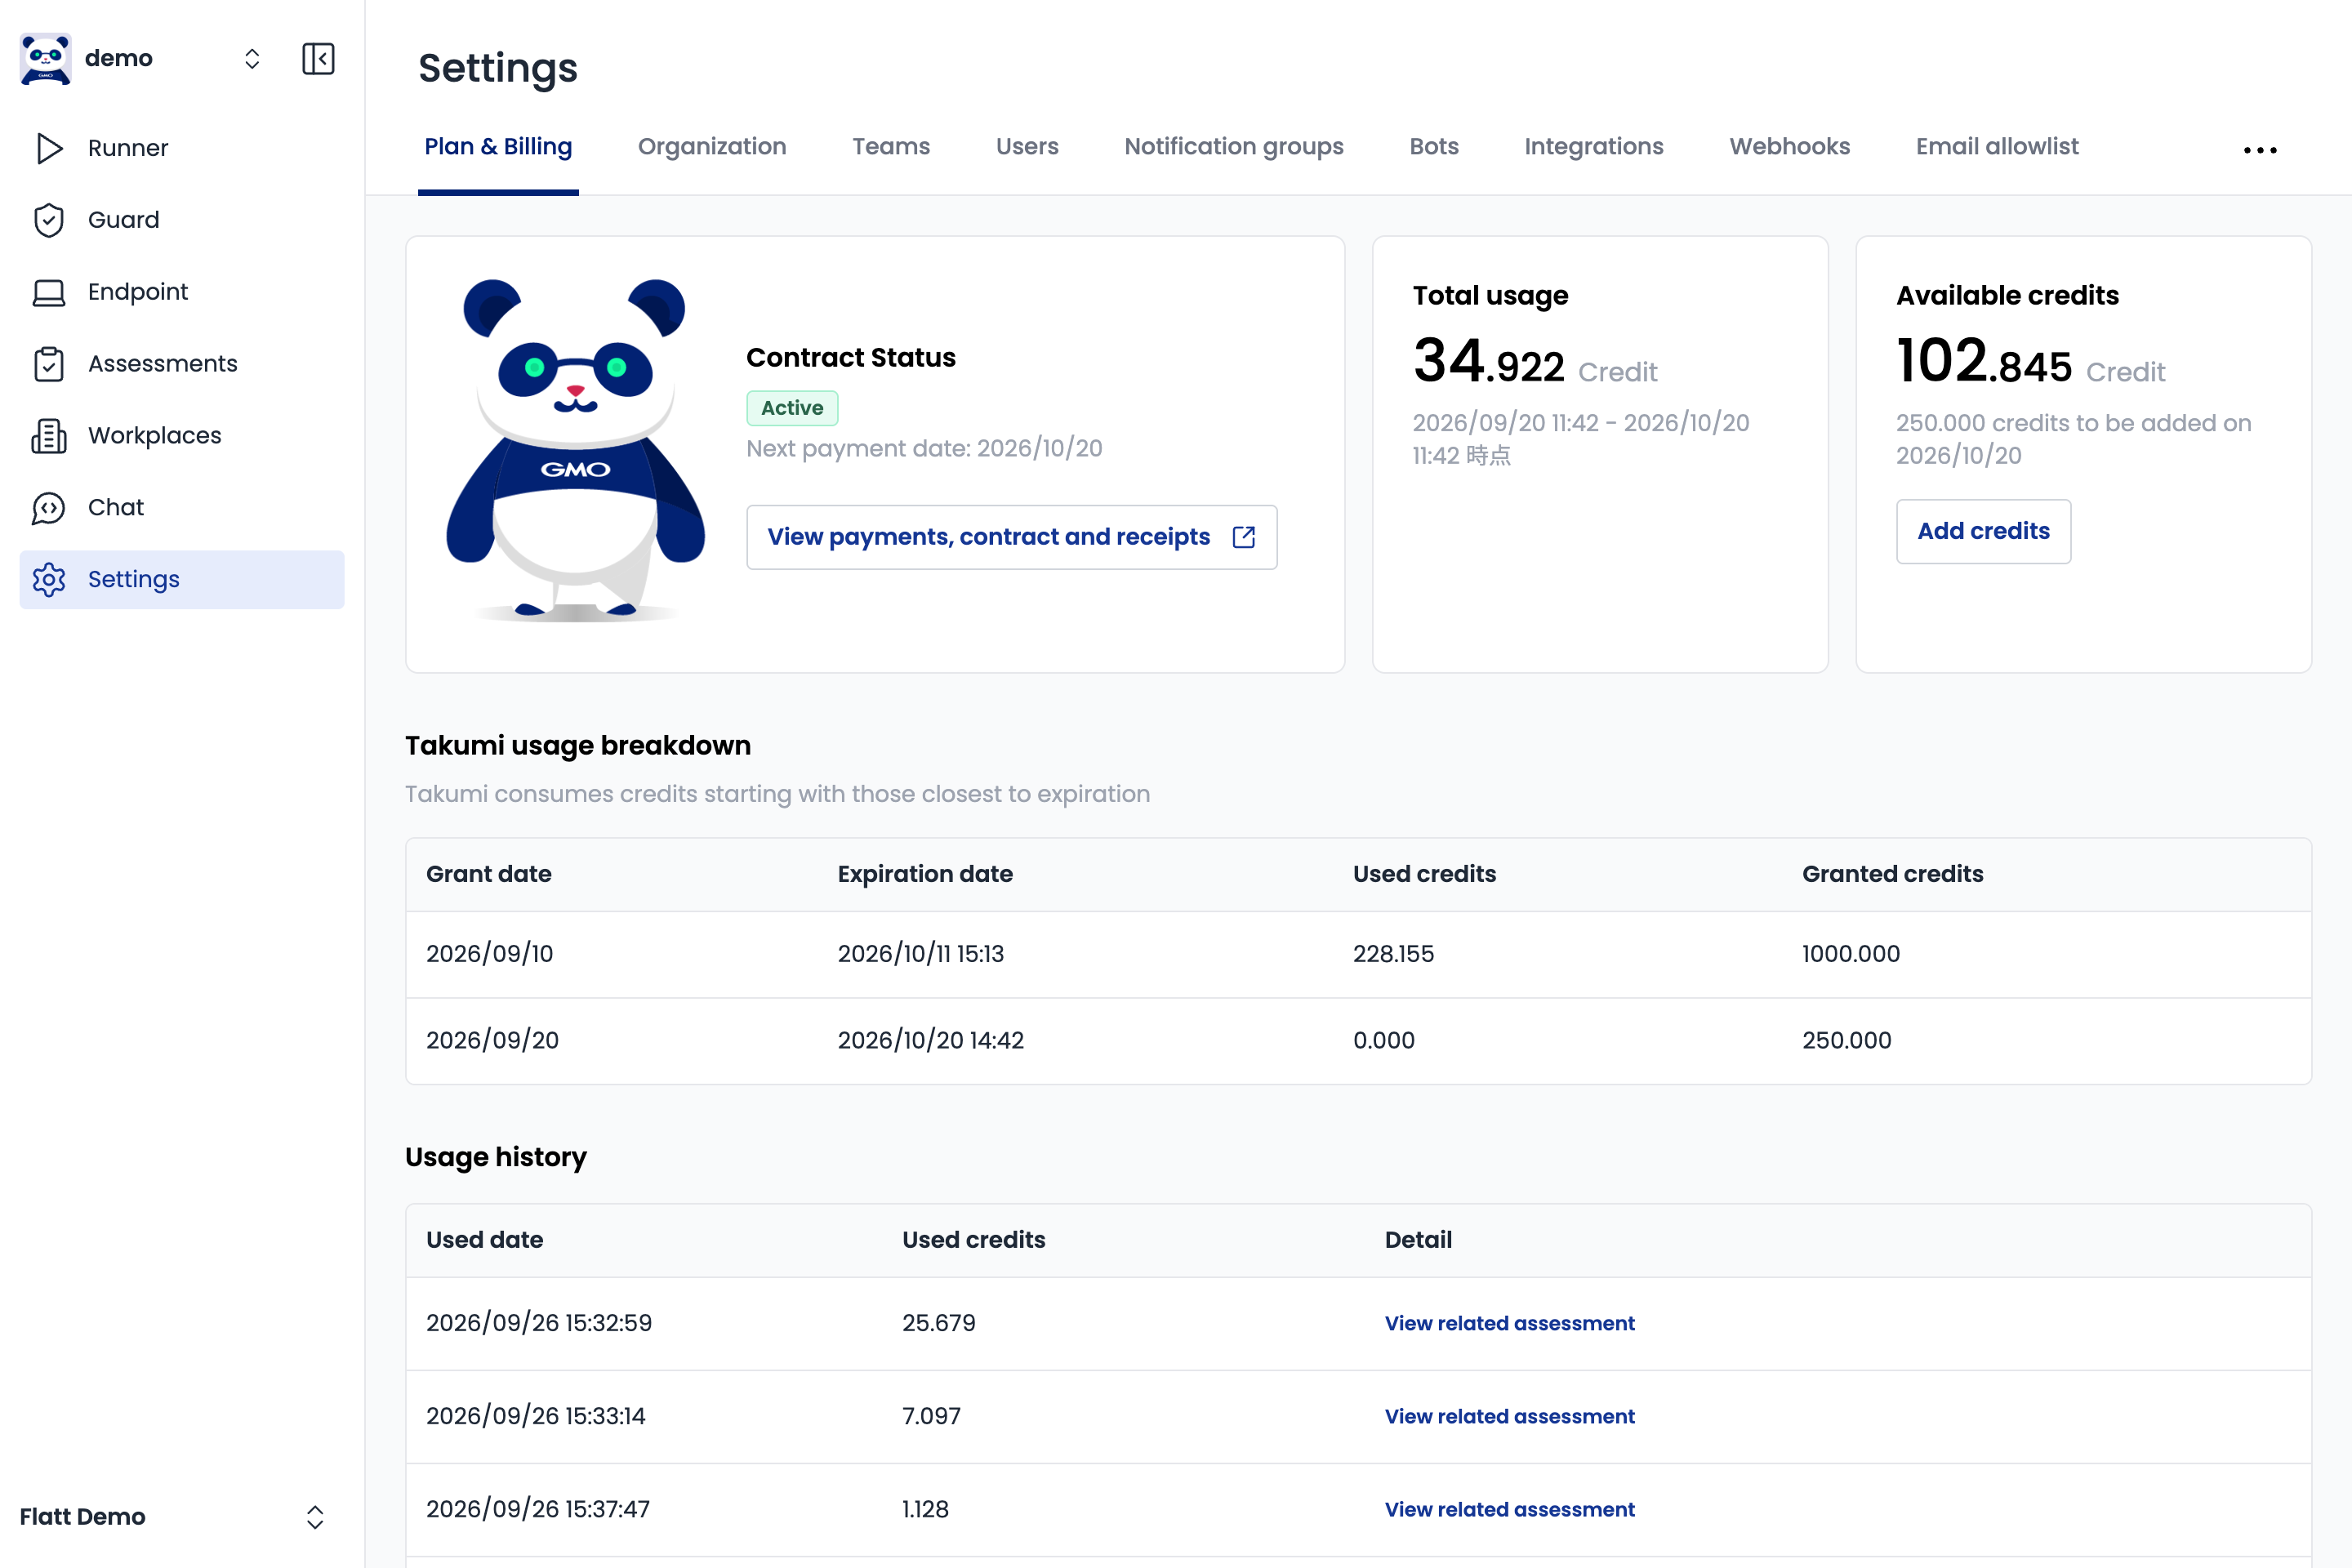Click the Runner play icon

point(49,148)
